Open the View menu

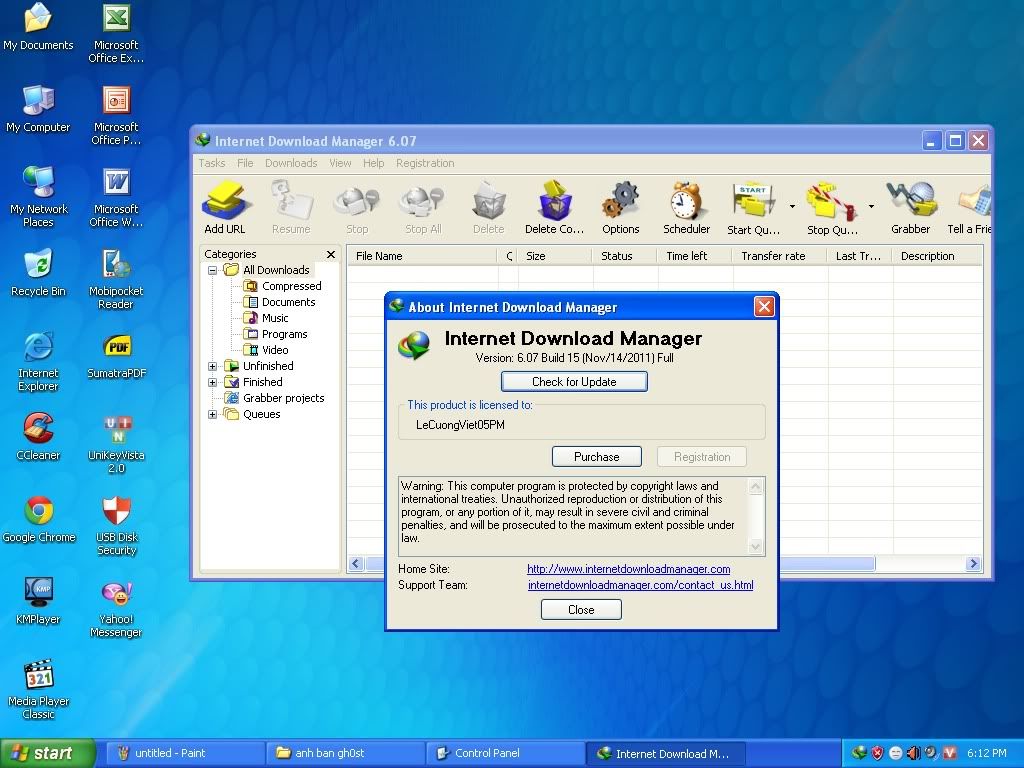(x=340, y=163)
